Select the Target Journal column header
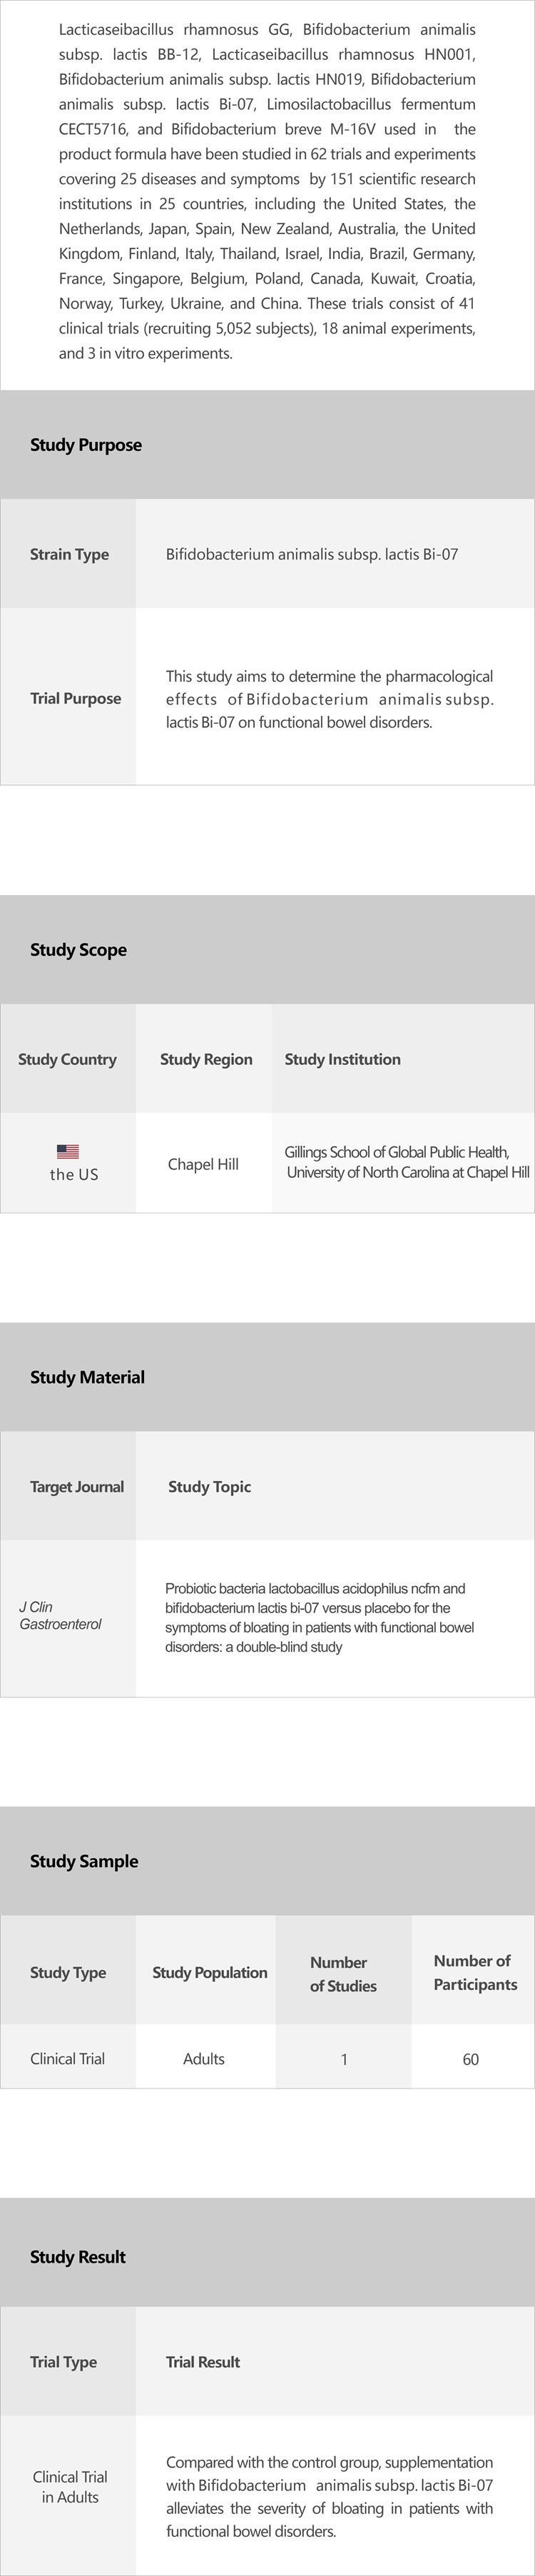The image size is (535, 2576). [77, 1487]
